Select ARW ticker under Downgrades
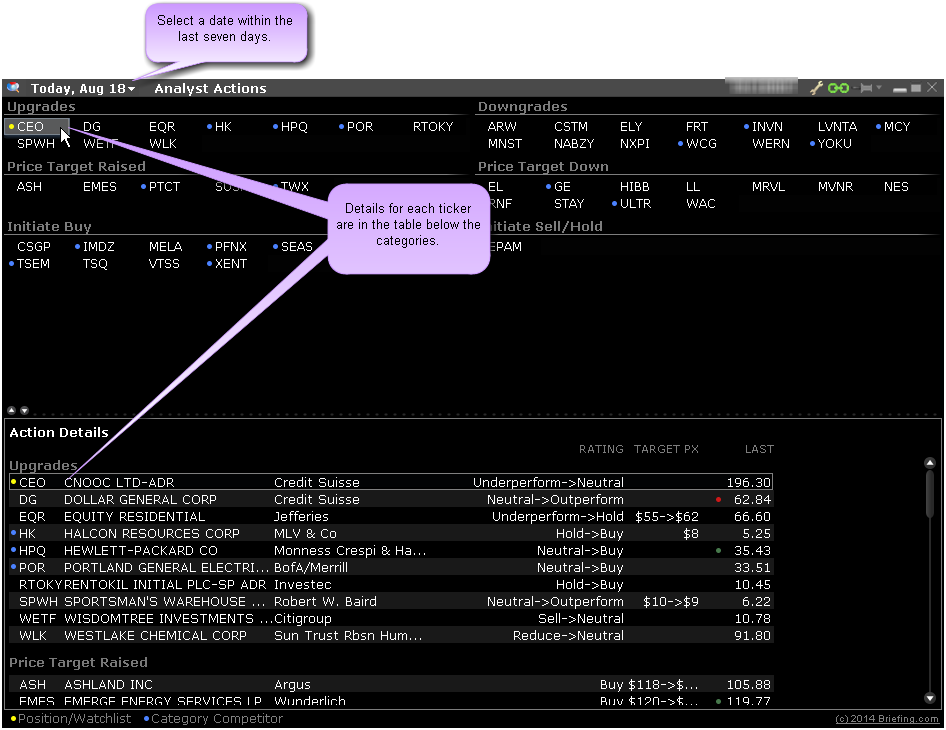 pyautogui.click(x=502, y=127)
